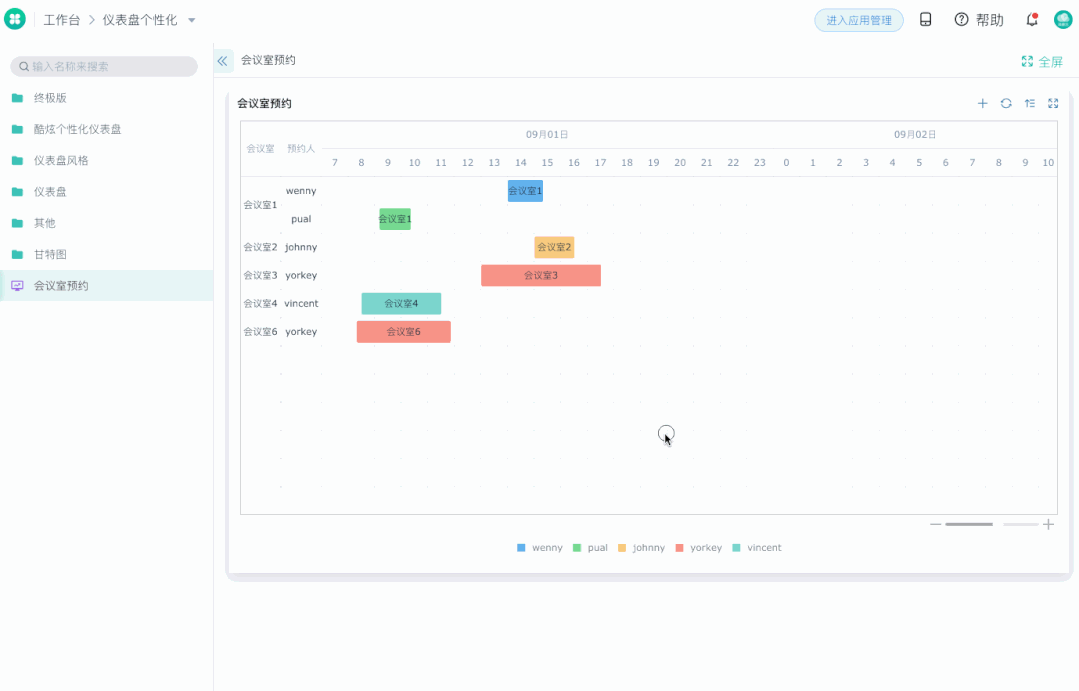Select the sort list icon in the chart toolbar

click(1029, 103)
